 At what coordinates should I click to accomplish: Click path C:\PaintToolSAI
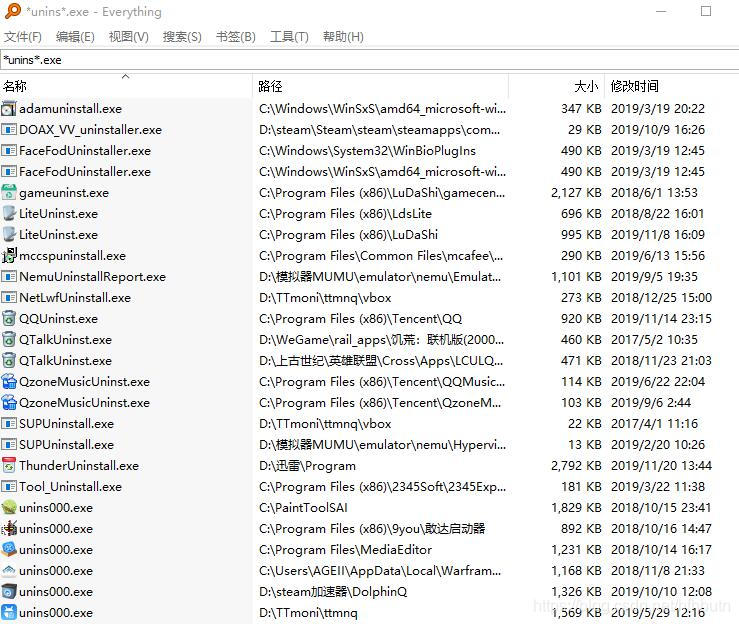coord(303,508)
